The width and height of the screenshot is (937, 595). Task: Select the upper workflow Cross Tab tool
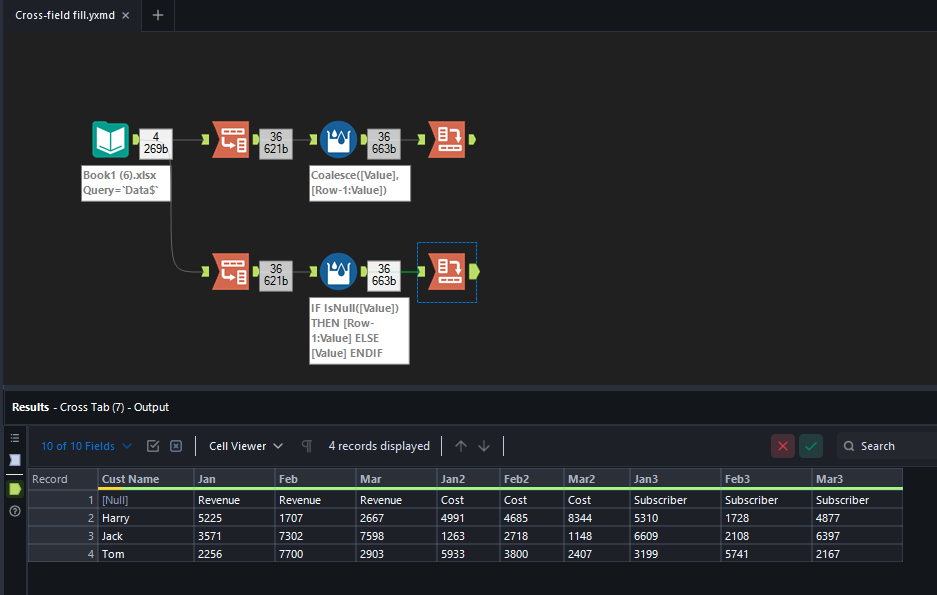tap(446, 139)
